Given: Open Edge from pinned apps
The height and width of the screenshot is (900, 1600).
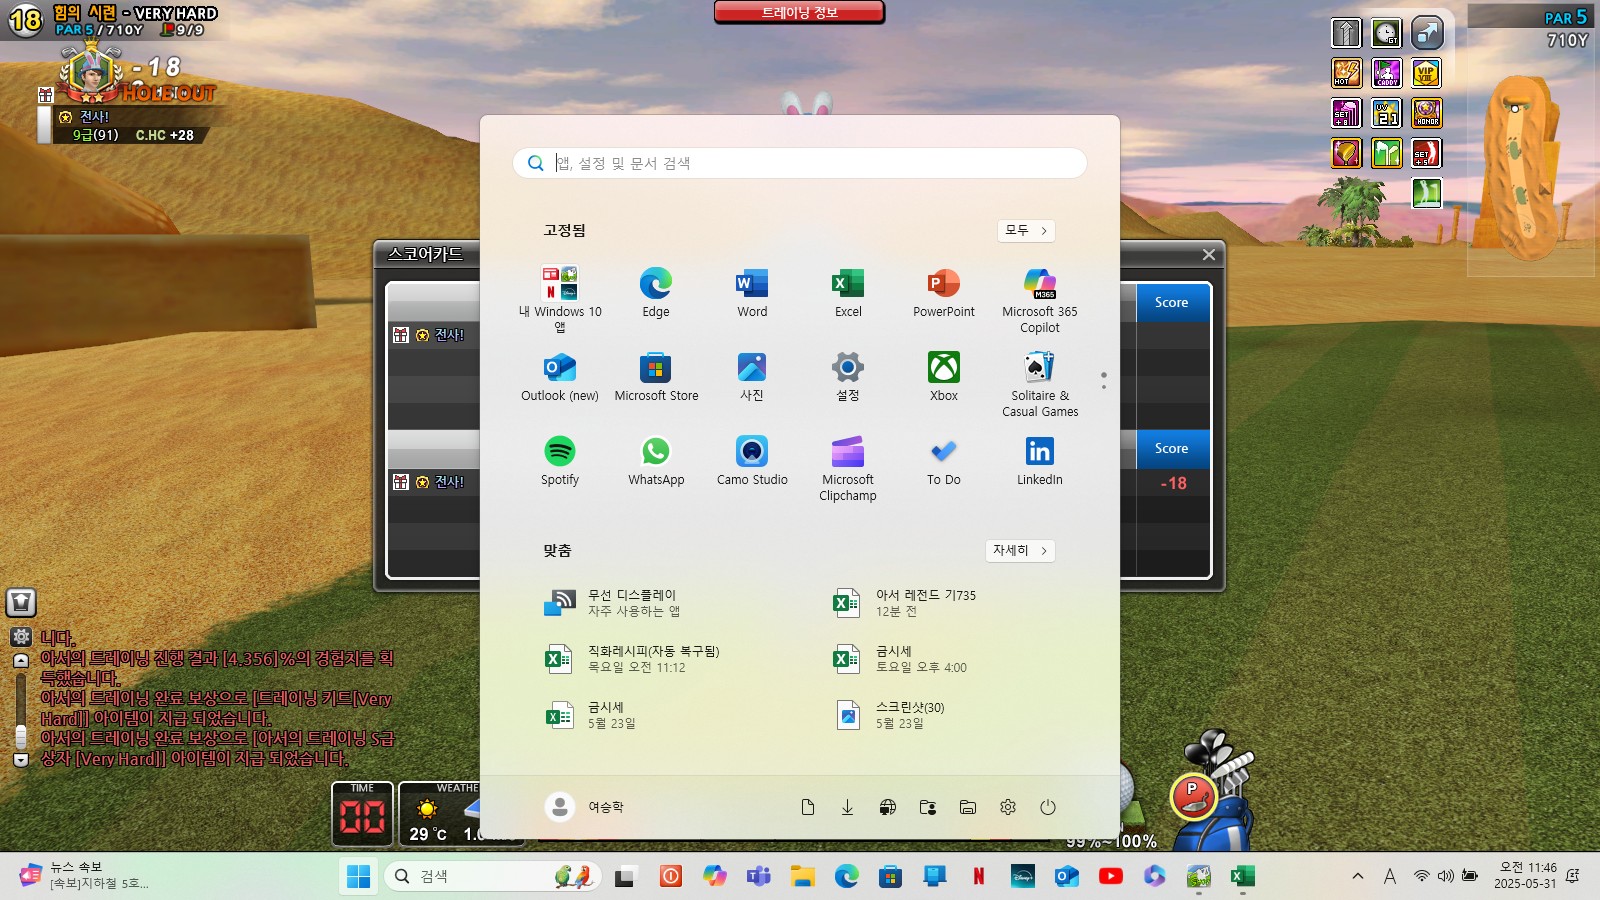Looking at the screenshot, I should 656,292.
